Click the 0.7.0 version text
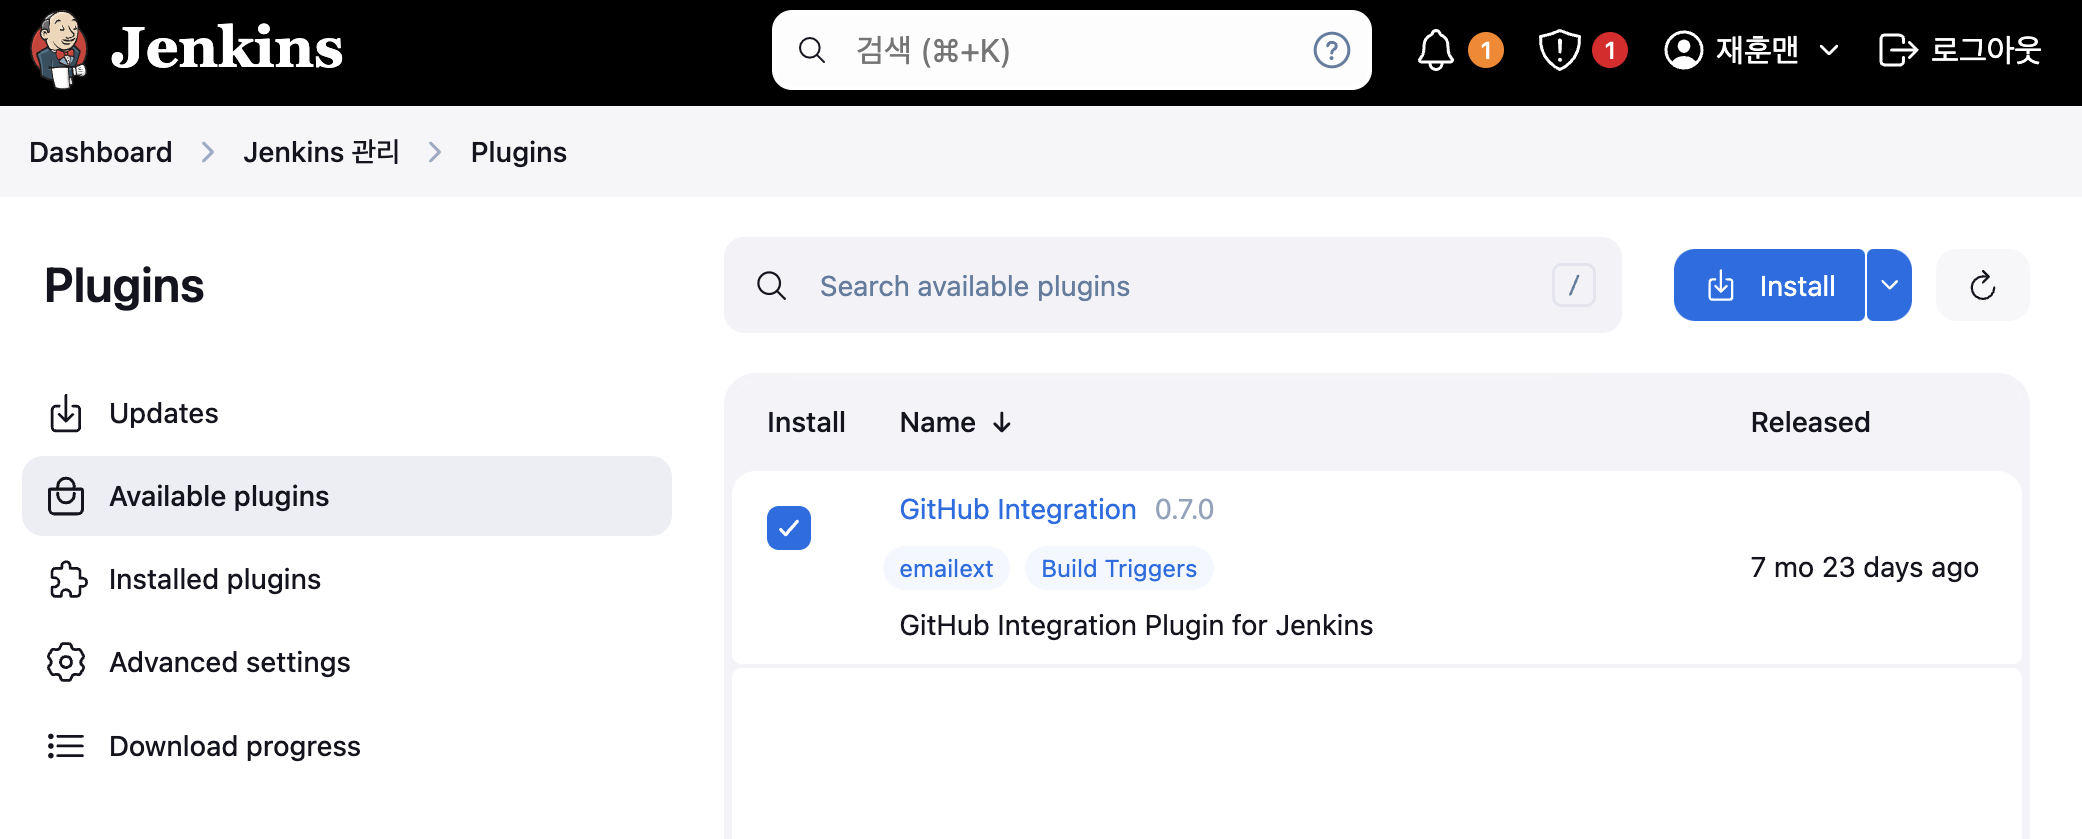 (1184, 509)
